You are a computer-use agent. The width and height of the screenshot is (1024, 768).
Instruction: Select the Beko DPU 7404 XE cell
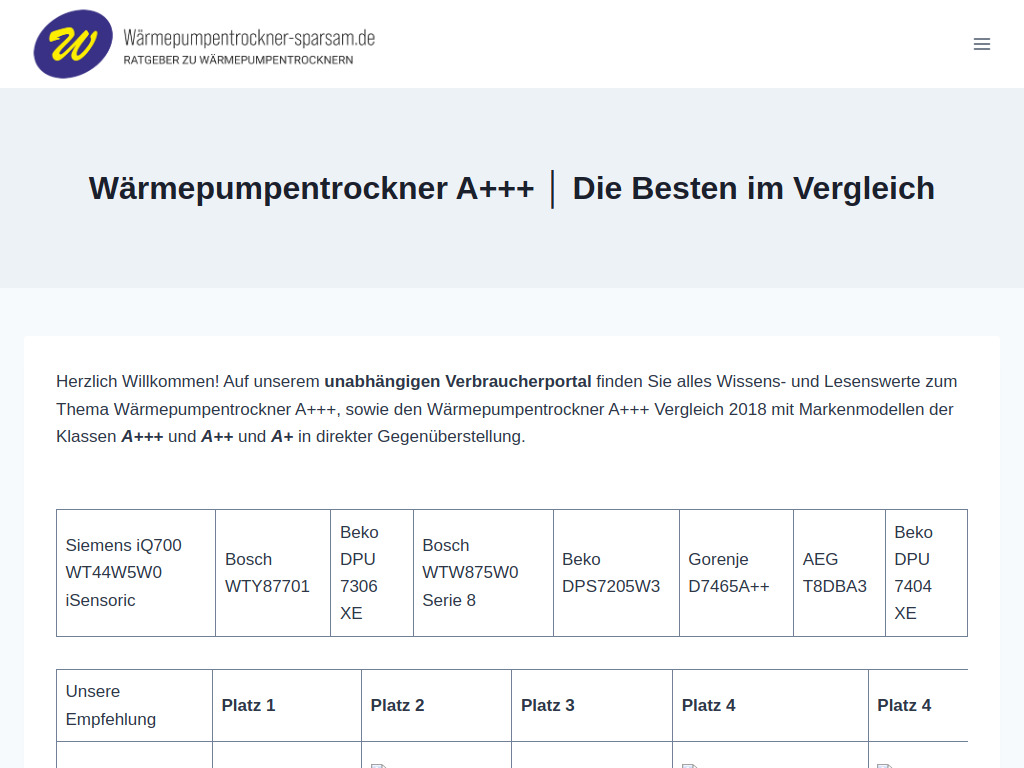click(x=926, y=573)
